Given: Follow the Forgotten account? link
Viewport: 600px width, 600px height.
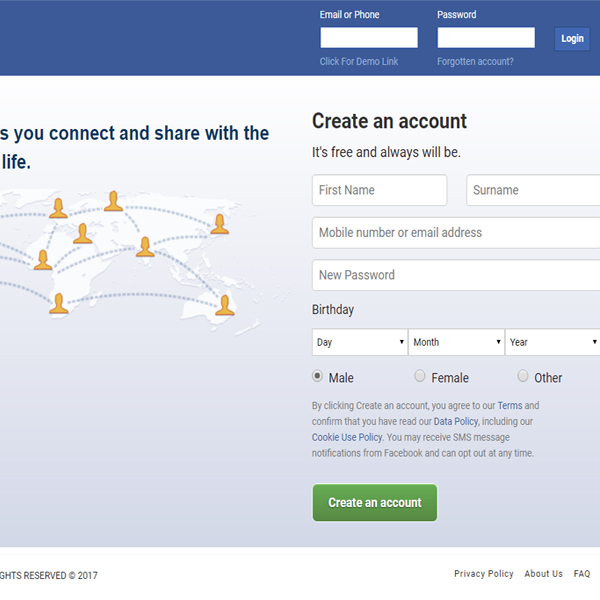Looking at the screenshot, I should tap(475, 62).
